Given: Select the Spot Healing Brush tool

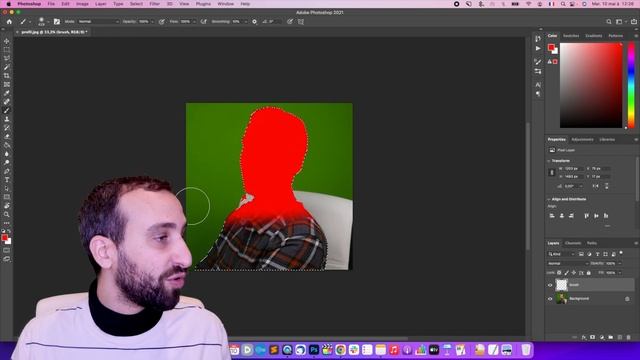Looking at the screenshot, I should [7, 102].
